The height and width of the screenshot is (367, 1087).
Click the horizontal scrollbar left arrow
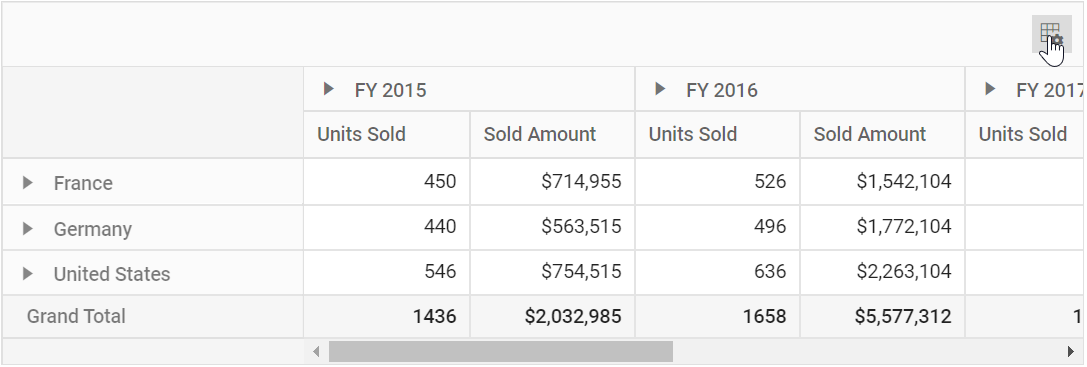[316, 352]
